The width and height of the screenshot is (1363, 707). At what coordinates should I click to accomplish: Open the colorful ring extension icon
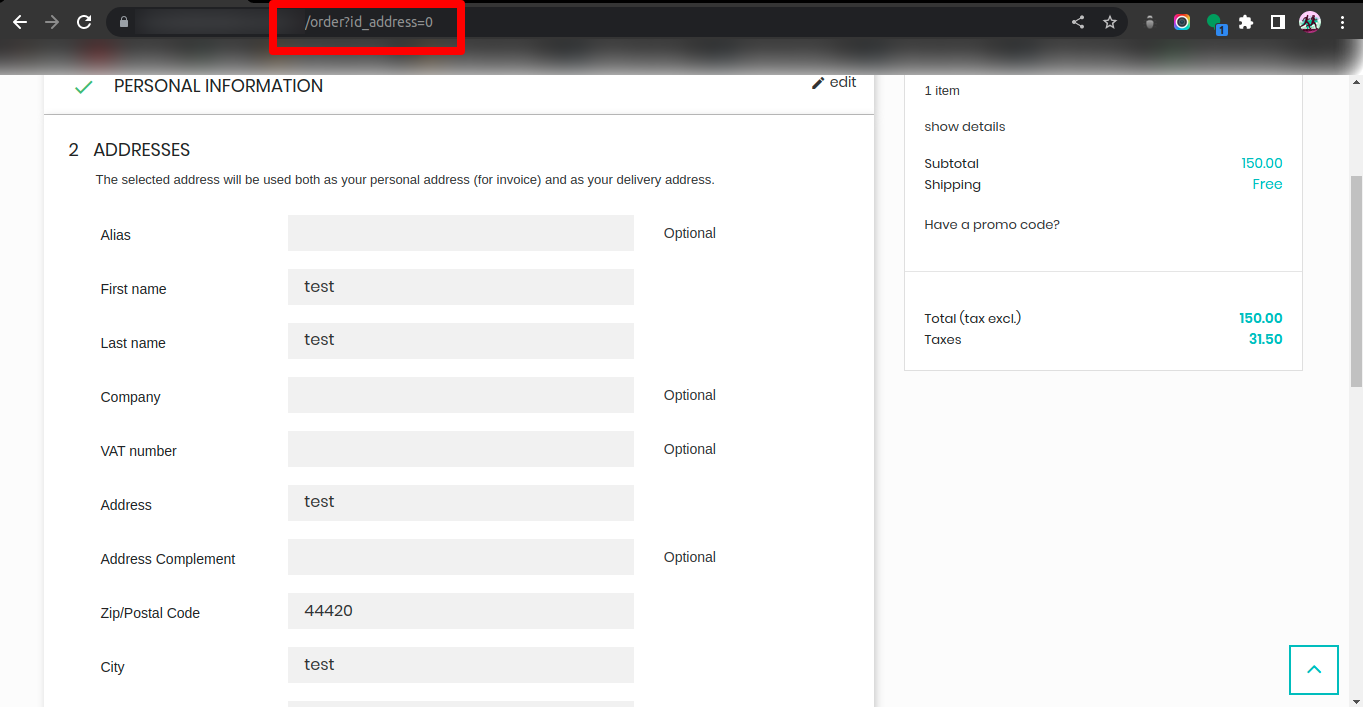pos(1182,22)
